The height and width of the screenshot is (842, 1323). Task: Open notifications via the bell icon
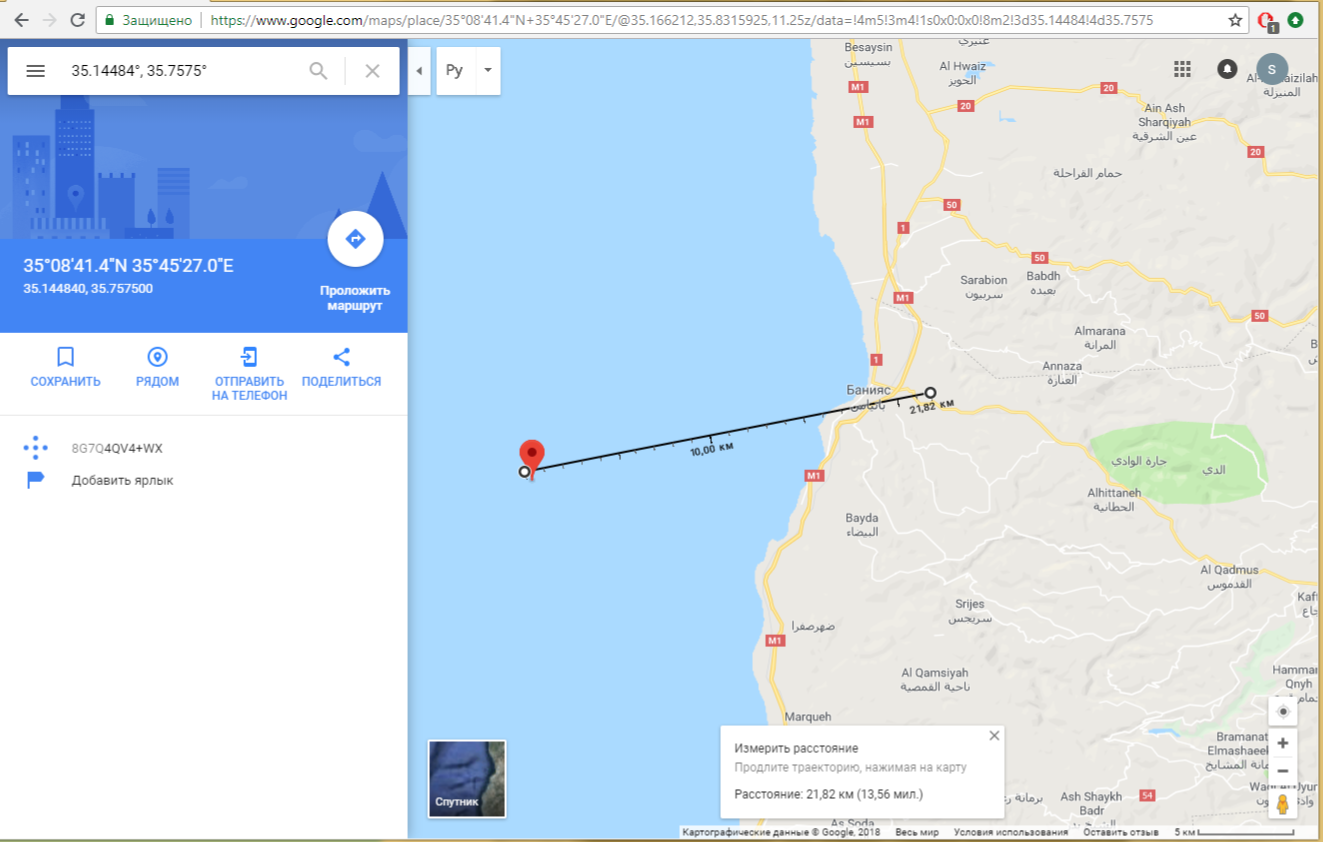pyautogui.click(x=1227, y=69)
